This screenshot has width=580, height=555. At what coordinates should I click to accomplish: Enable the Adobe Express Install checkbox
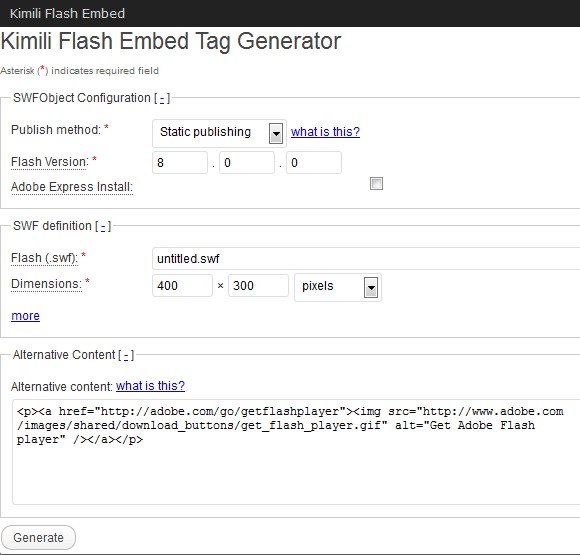376,184
